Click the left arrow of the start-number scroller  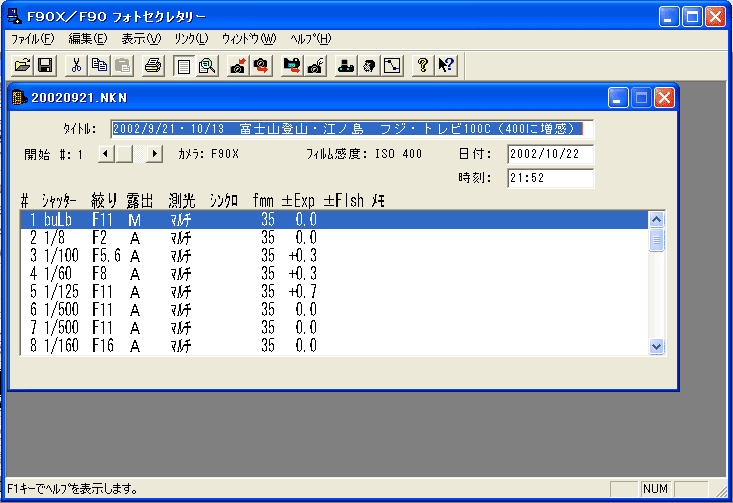coord(106,153)
